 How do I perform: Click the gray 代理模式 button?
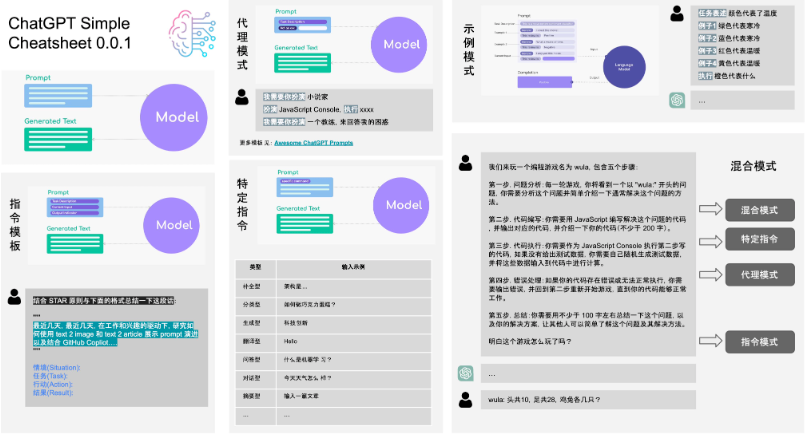pyautogui.click(x=760, y=275)
